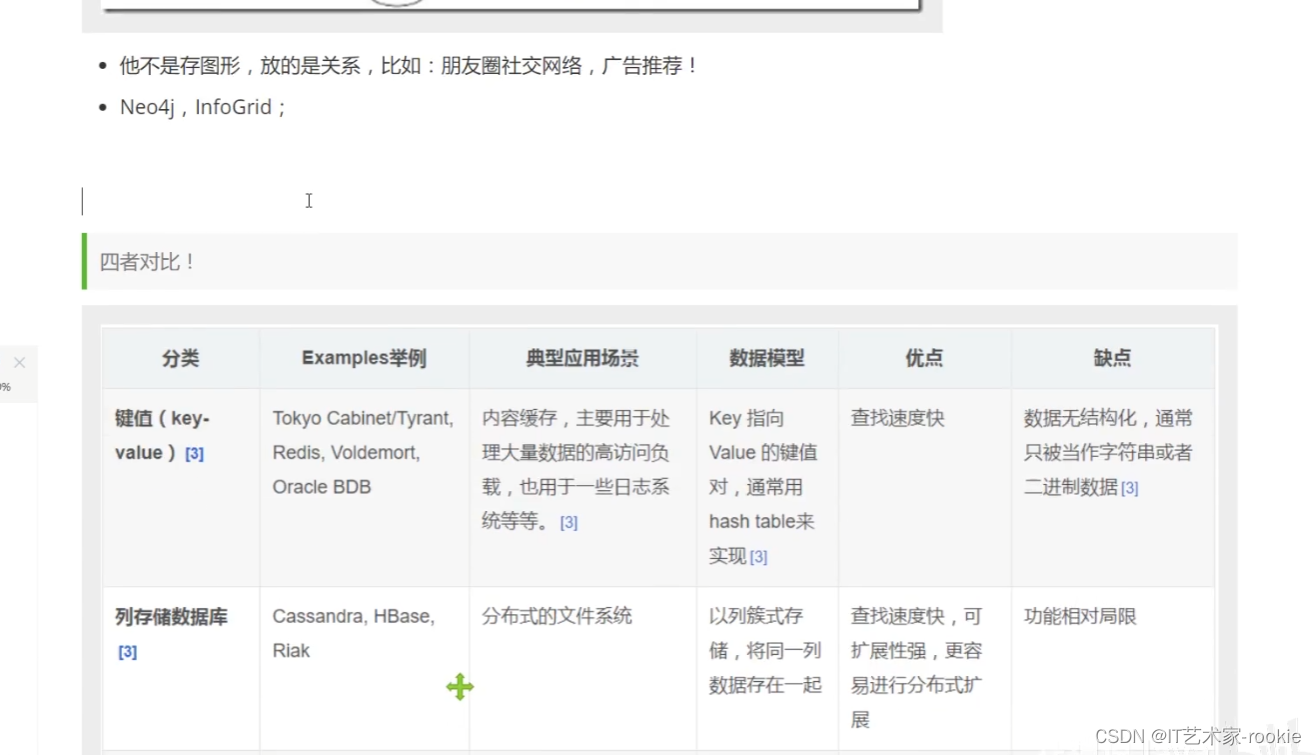Viewport: 1316px width, 755px height.
Task: Click the 内容缓存 application scenario text
Action: (576, 470)
